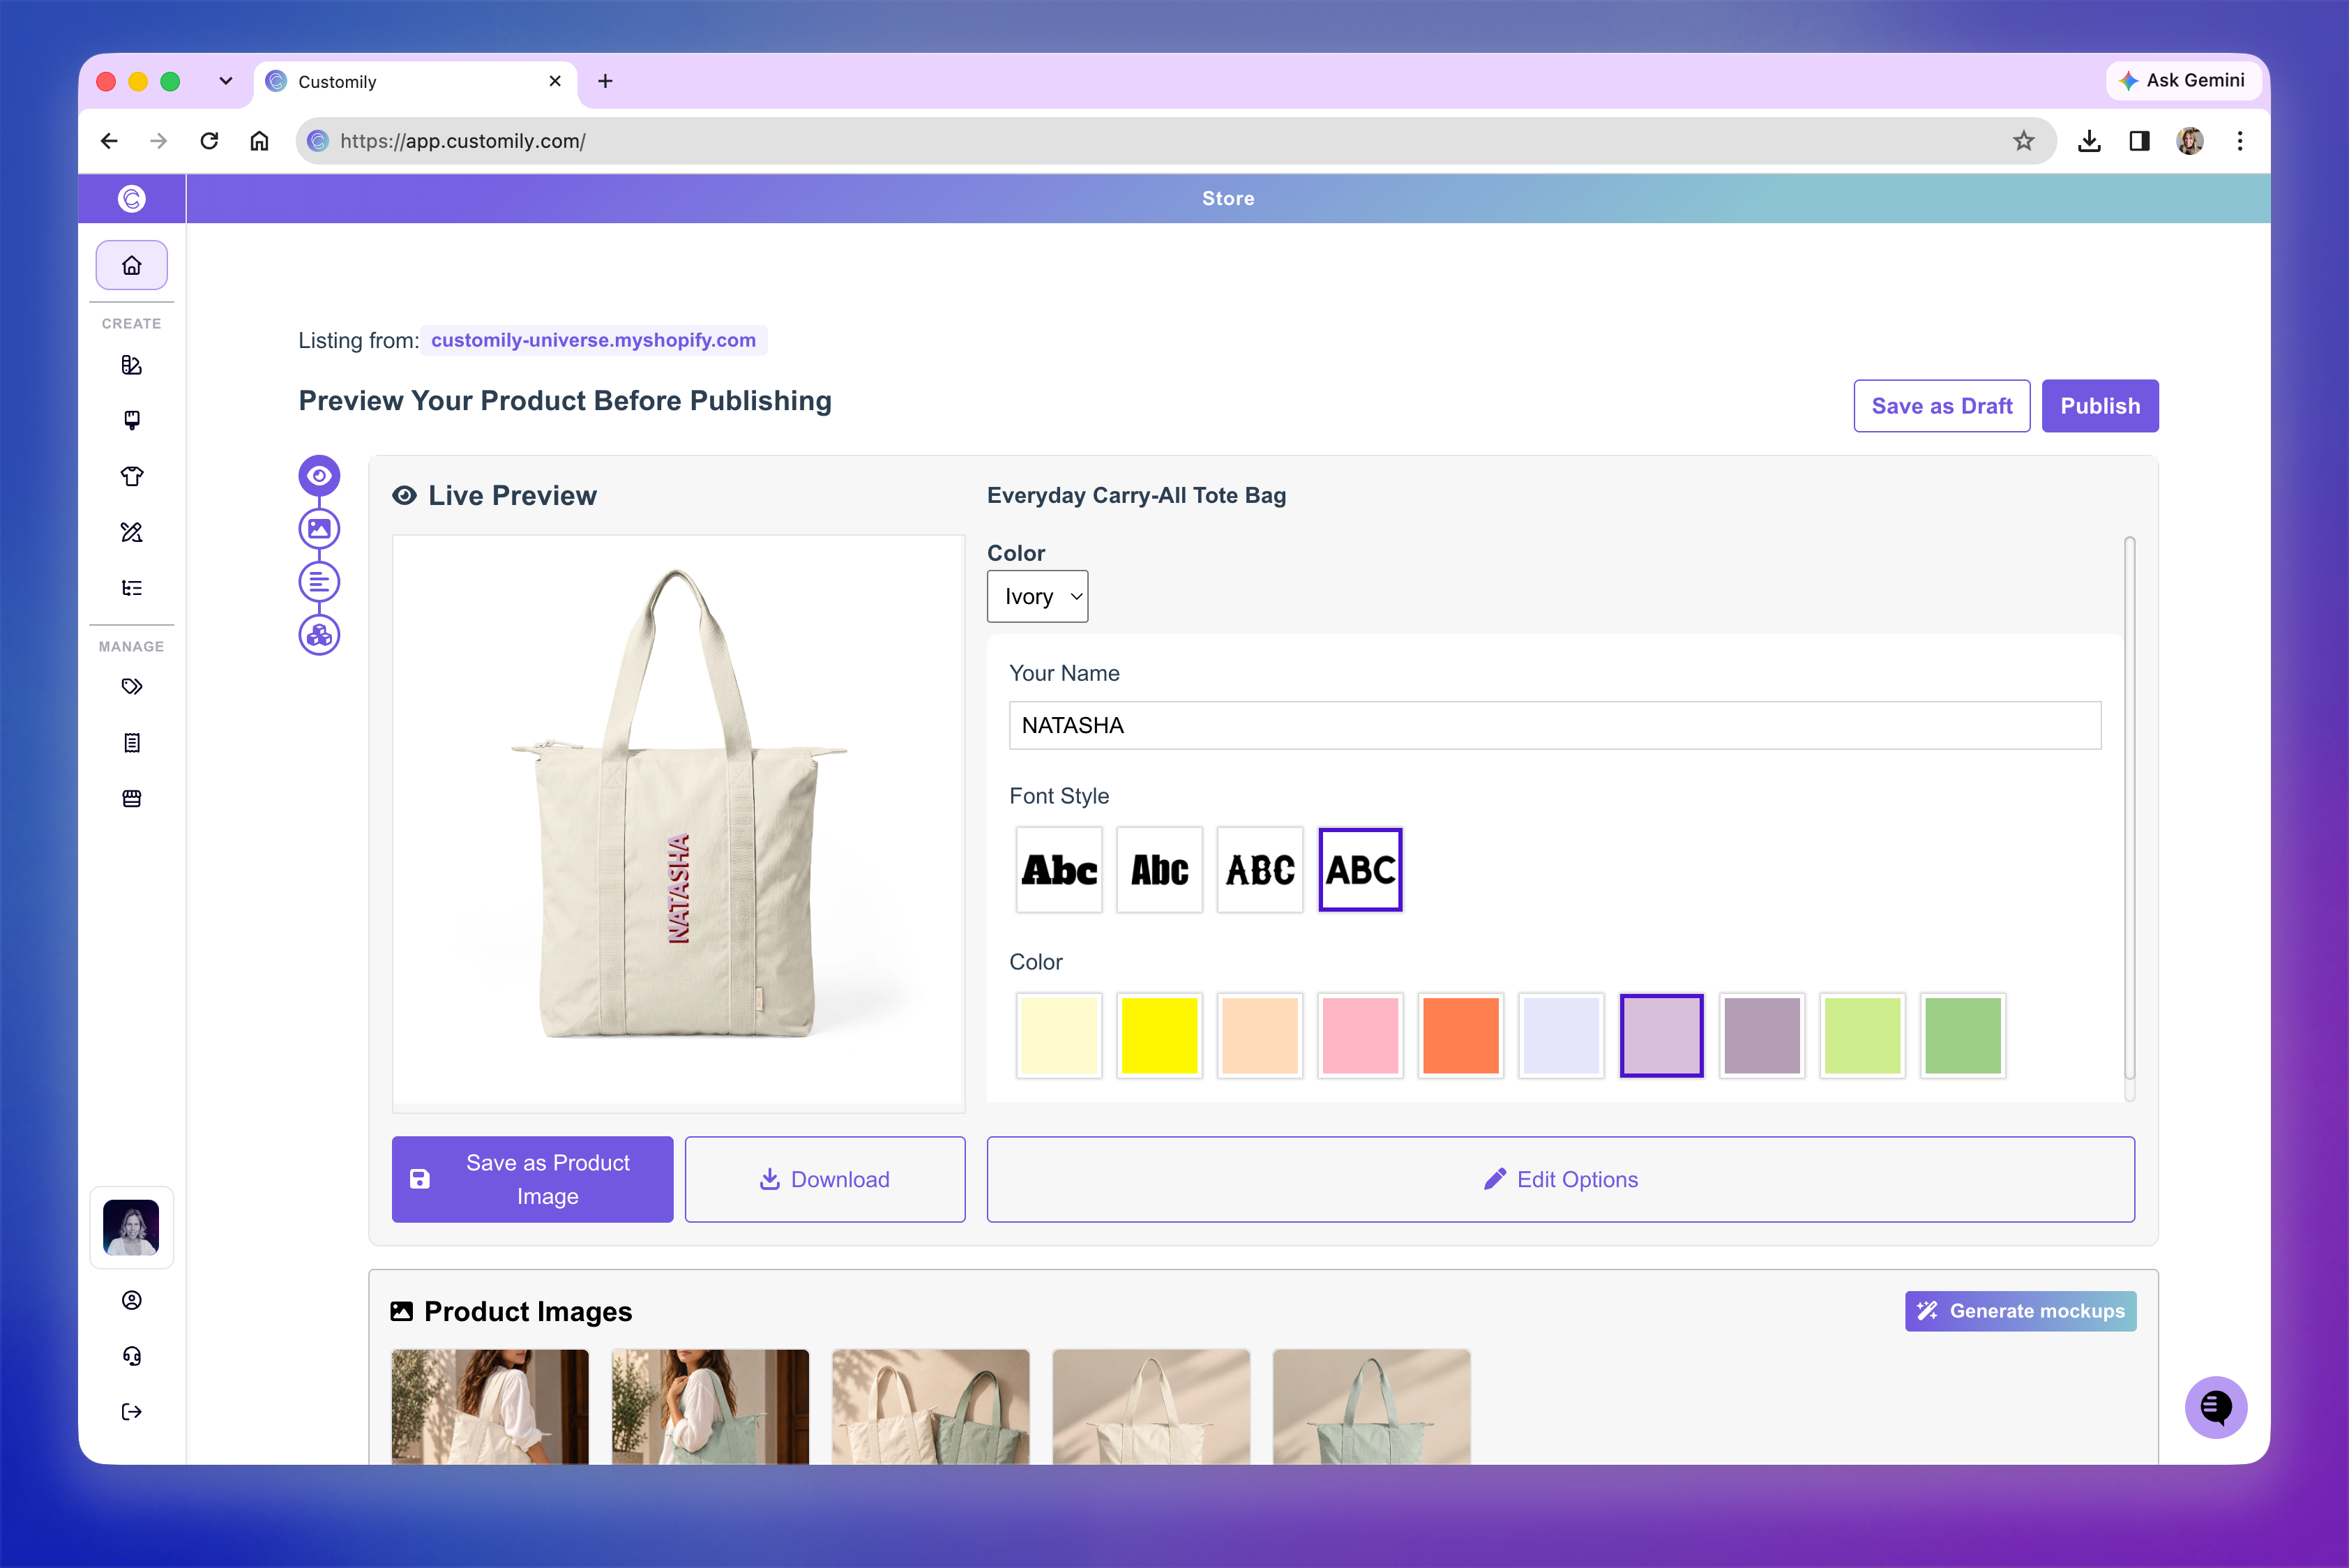Jump to Product Images step icon
Viewport: 2349px width, 1568px height.
(319, 529)
